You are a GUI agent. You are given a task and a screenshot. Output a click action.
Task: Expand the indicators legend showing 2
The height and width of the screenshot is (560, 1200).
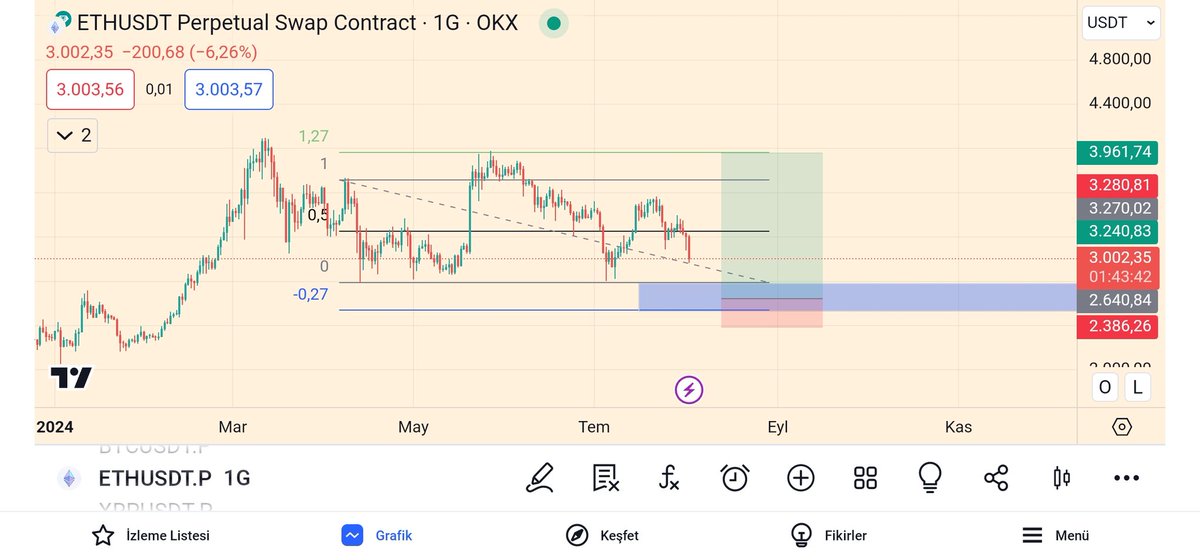74,135
